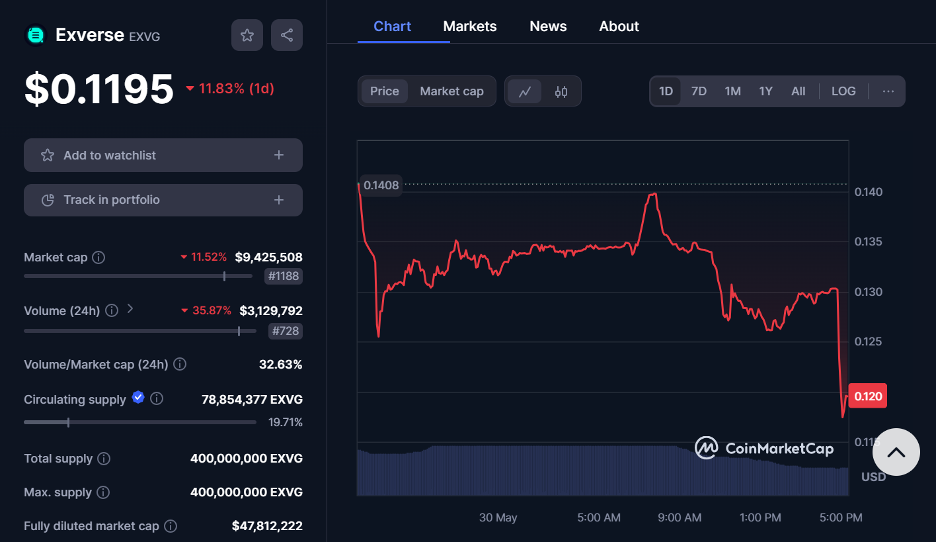The image size is (936, 542).
Task: Open Market cap info tooltip icon
Action: click(x=98, y=257)
